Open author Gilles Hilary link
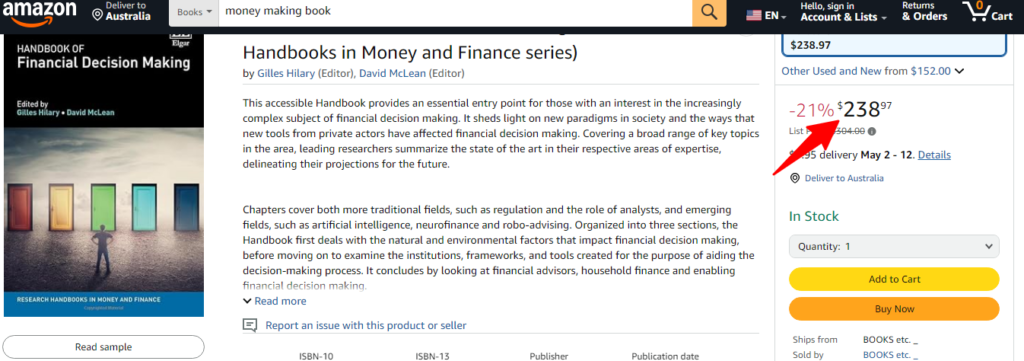This screenshot has height=361, width=1024. point(286,73)
